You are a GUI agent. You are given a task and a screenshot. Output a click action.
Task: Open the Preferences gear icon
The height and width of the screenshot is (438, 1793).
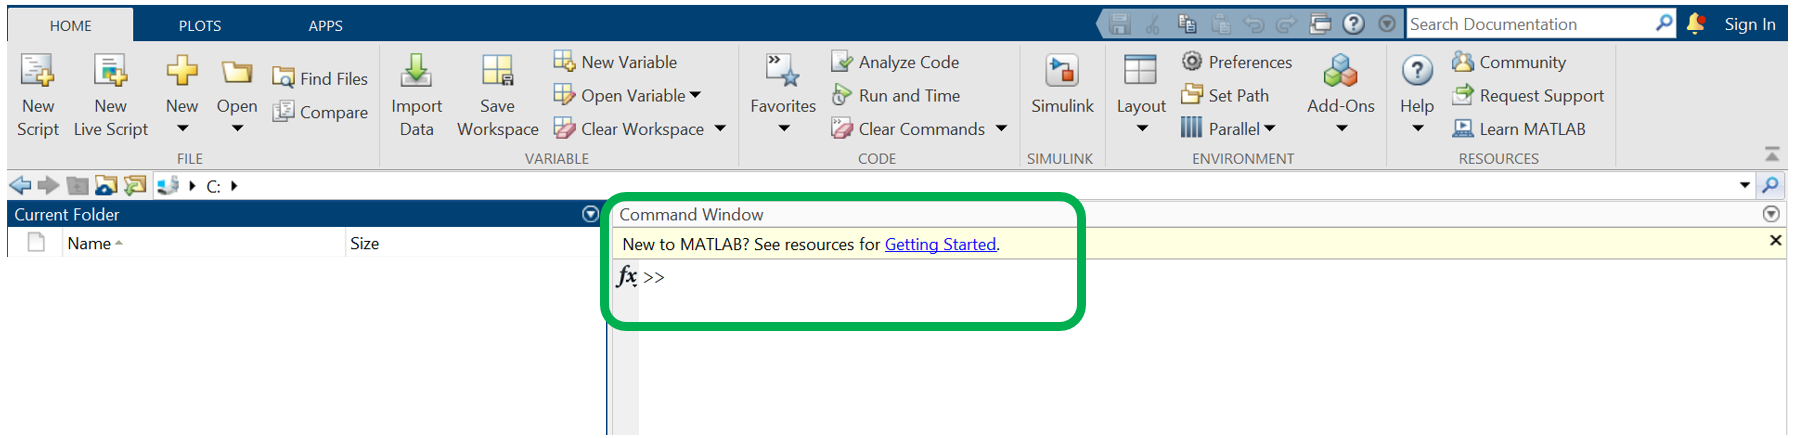tap(1191, 62)
